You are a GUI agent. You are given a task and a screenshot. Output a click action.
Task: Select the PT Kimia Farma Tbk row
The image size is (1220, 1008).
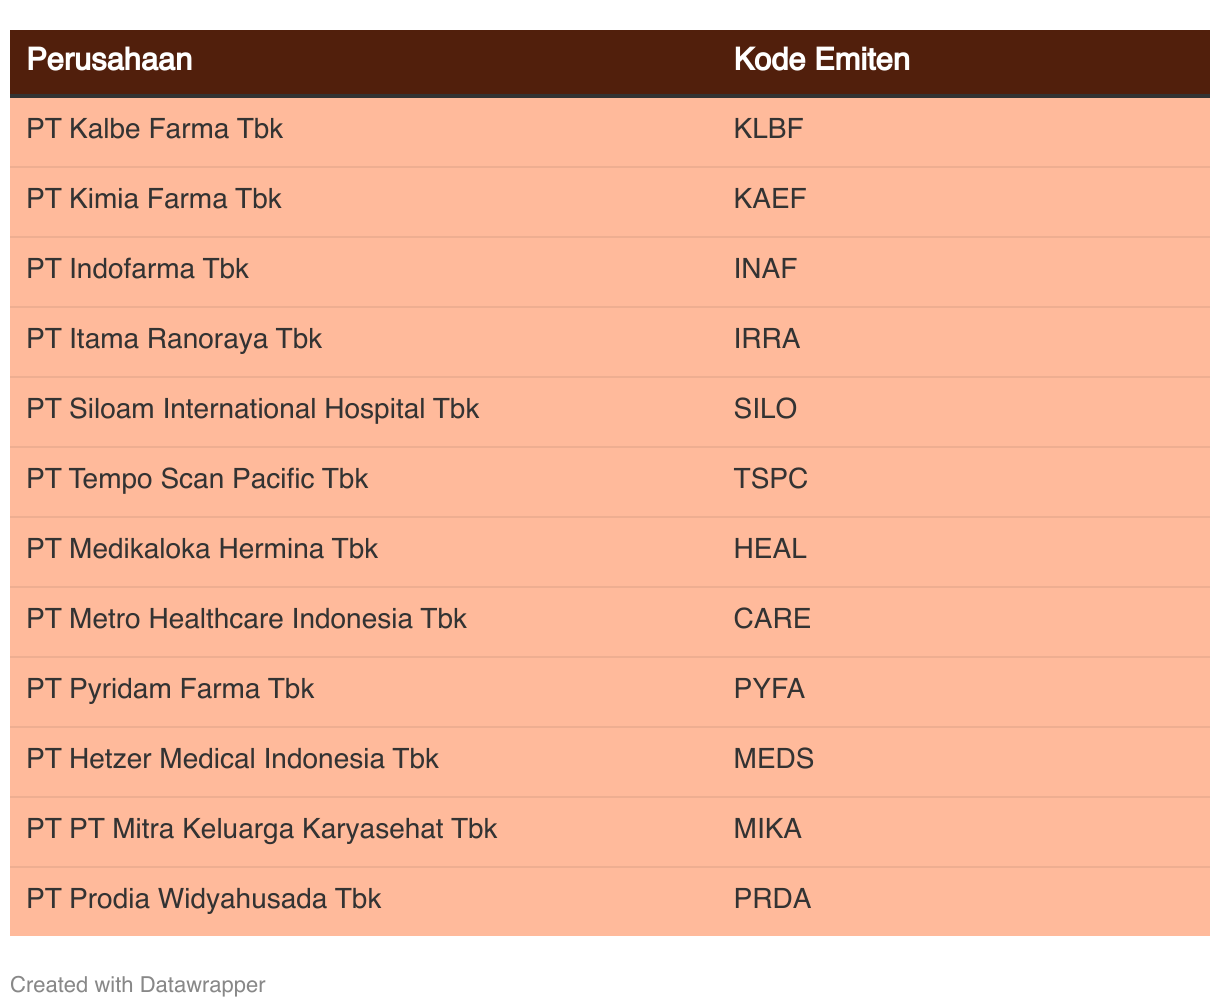154,199
